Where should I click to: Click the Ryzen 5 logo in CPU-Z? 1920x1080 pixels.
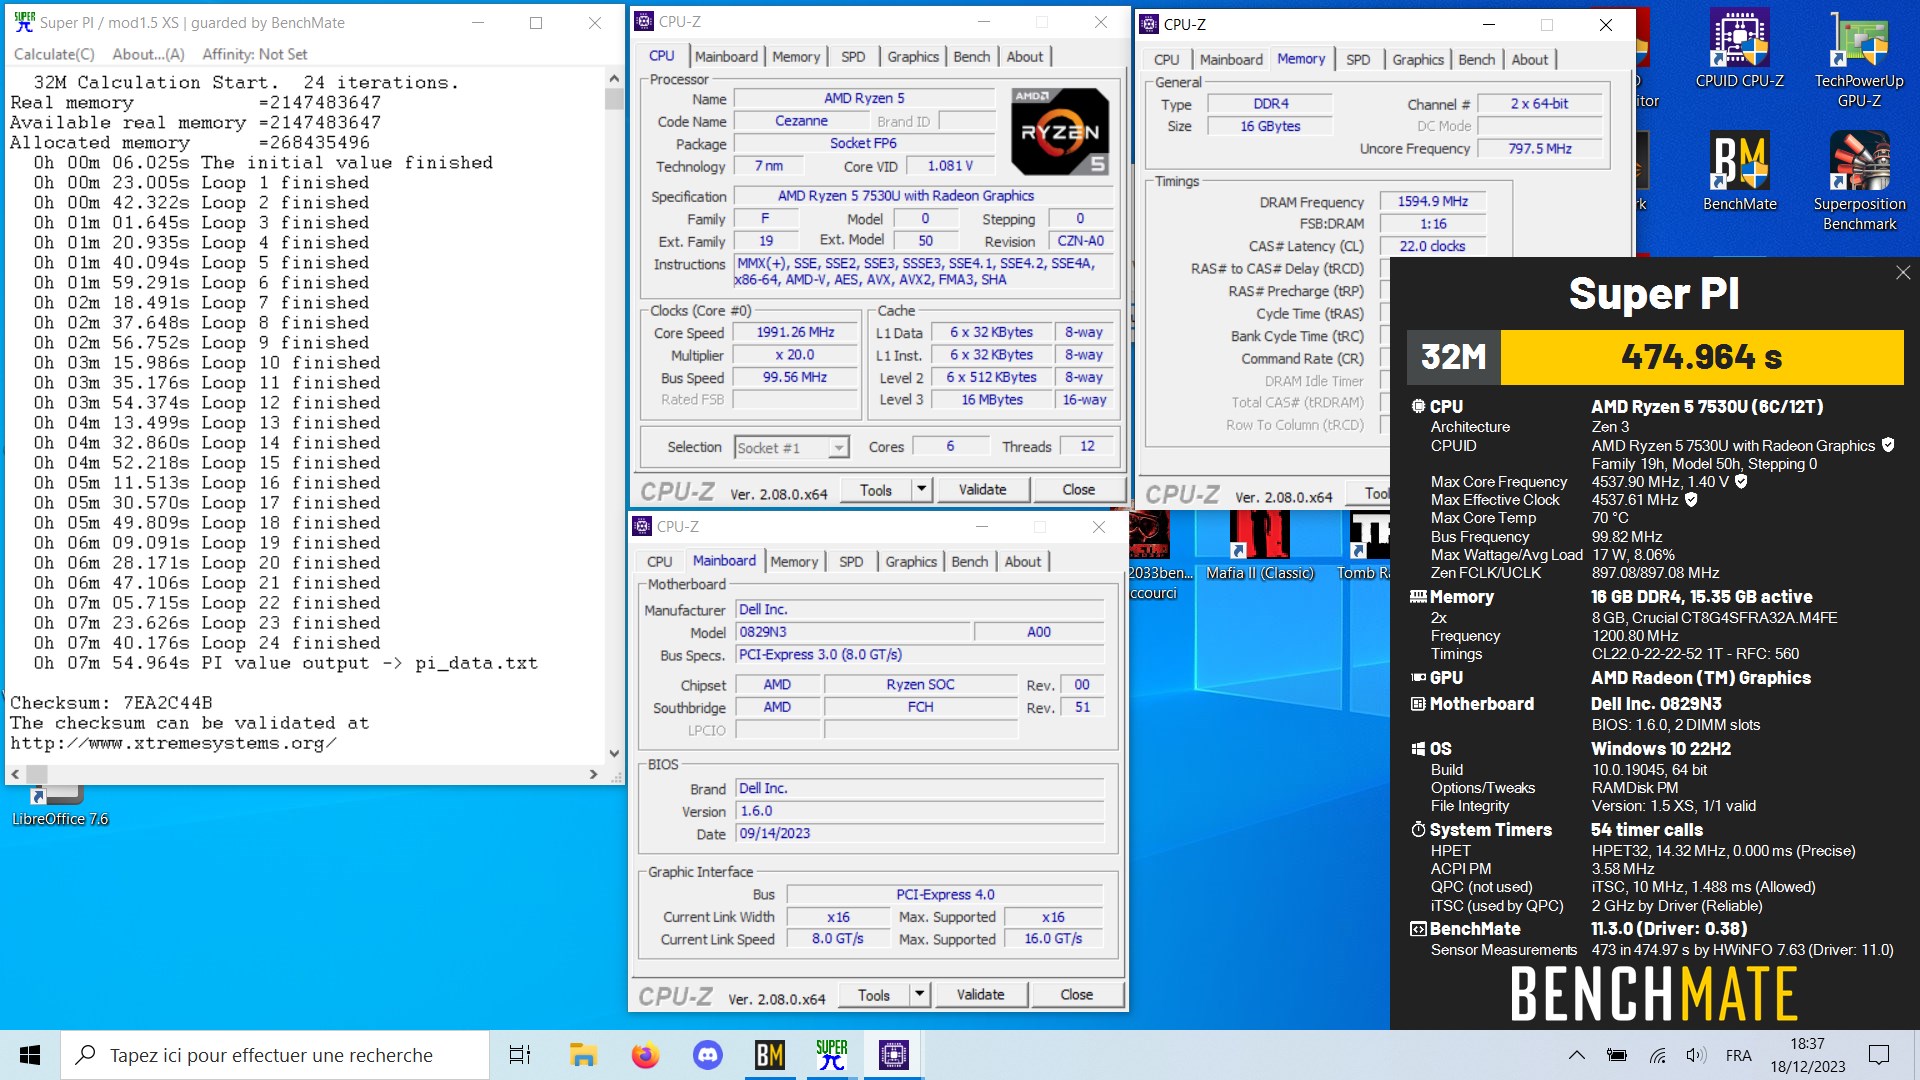1060,131
